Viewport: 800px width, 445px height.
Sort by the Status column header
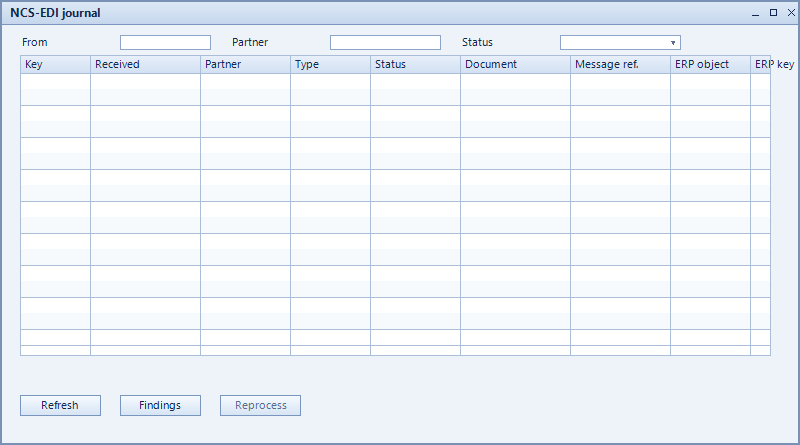point(415,64)
